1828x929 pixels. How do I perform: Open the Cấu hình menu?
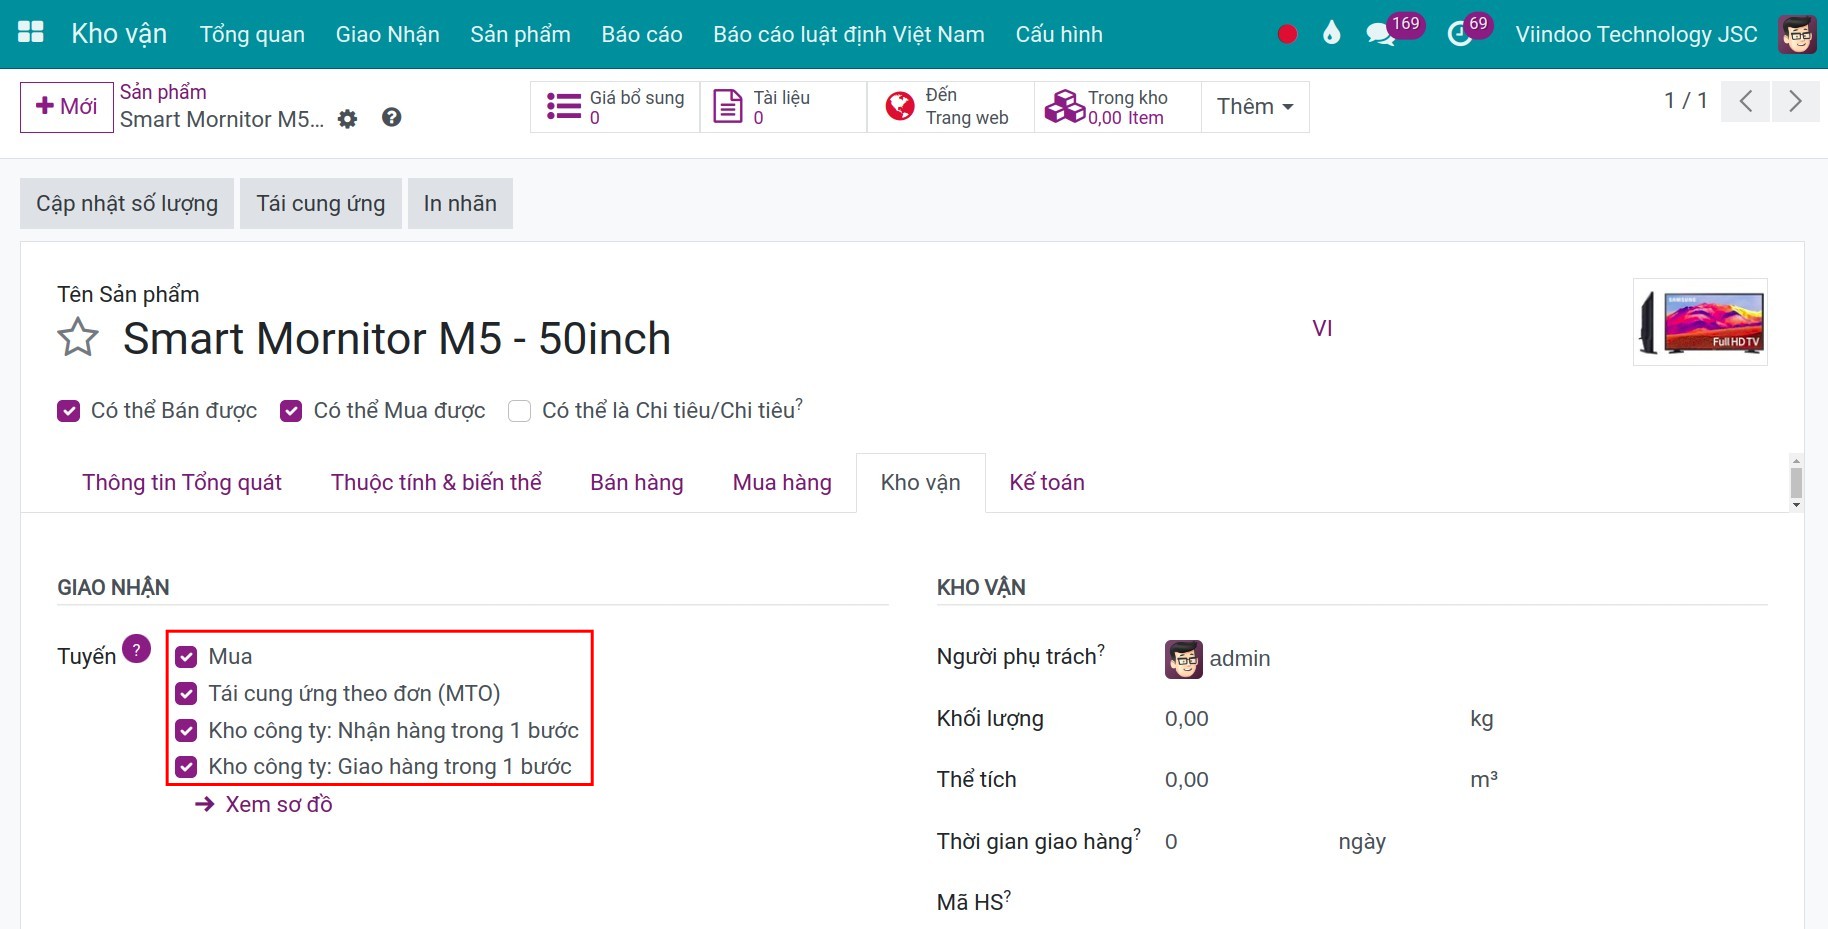(1058, 34)
